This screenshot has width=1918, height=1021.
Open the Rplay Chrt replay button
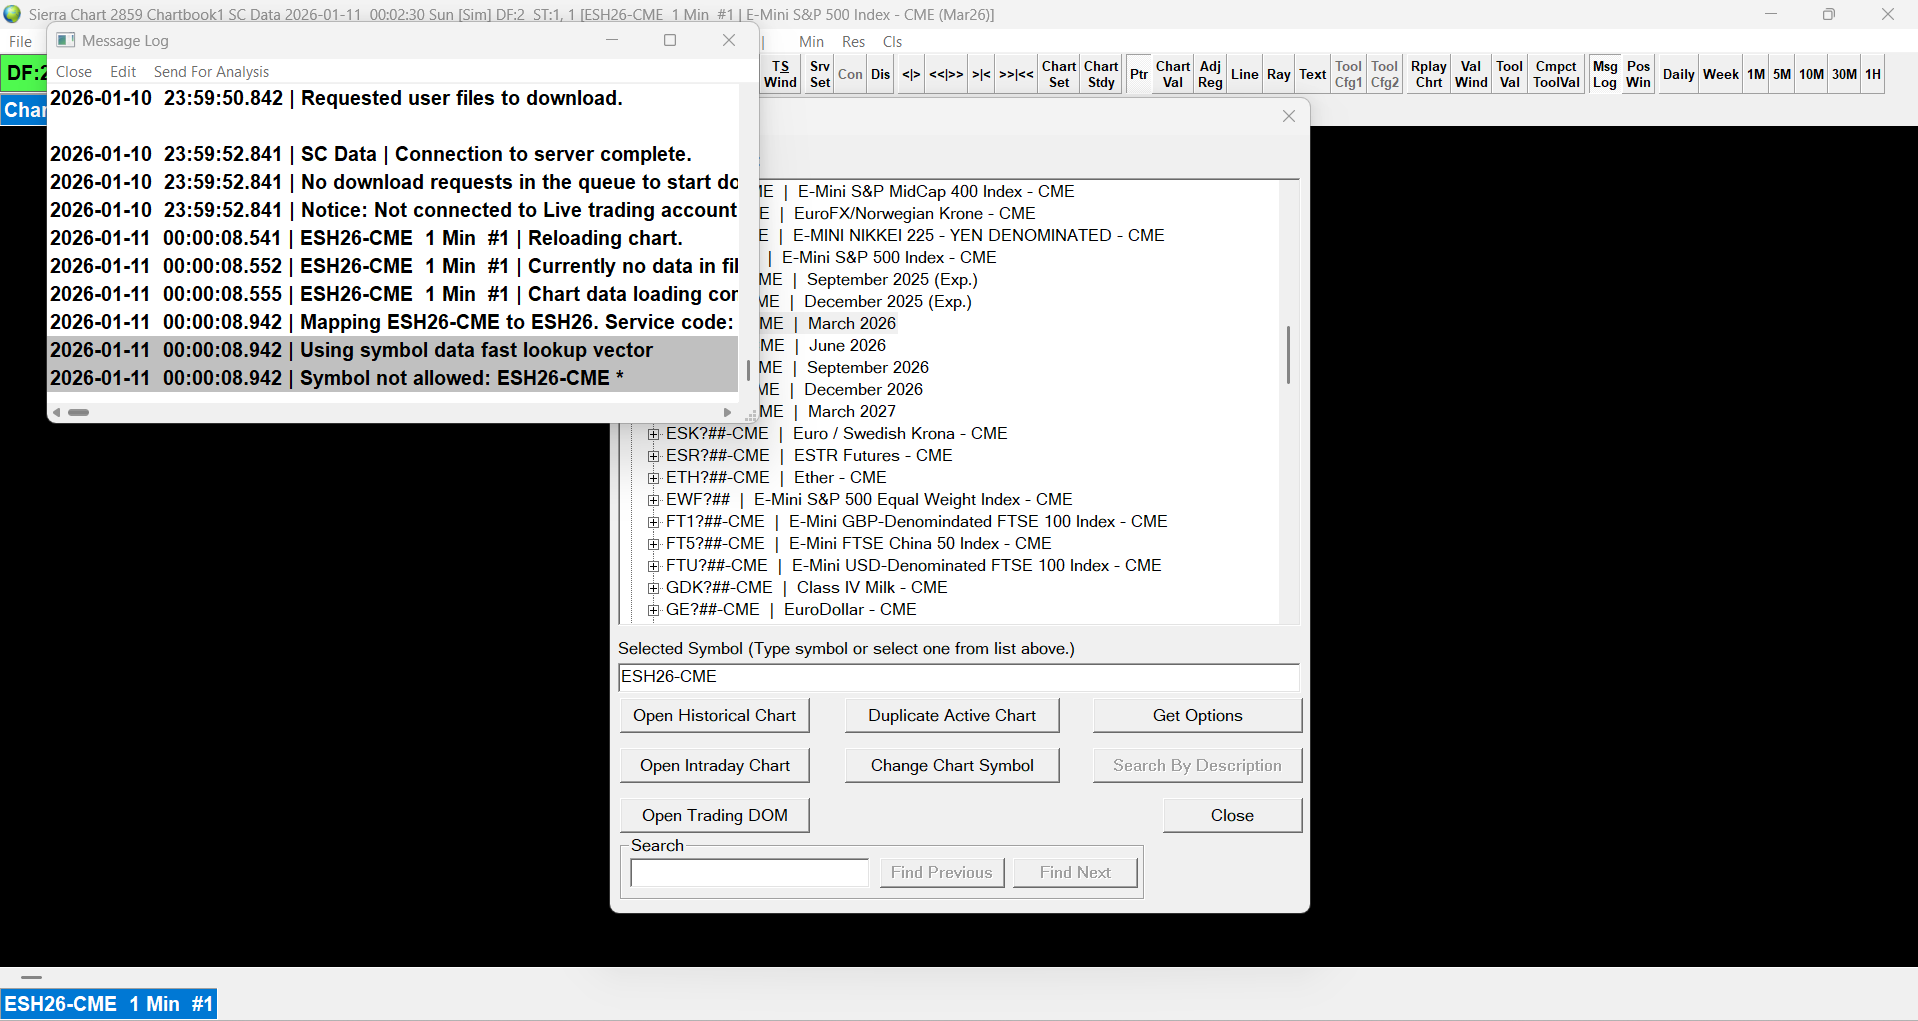click(1429, 74)
